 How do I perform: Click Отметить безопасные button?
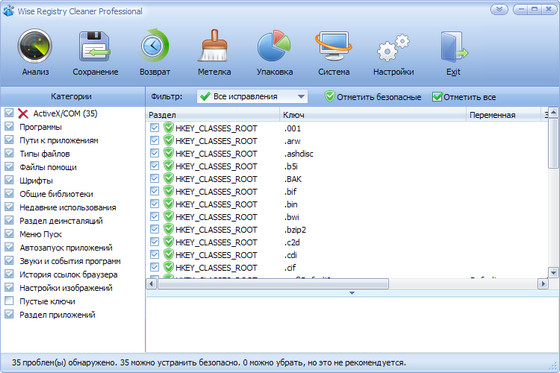[373, 97]
